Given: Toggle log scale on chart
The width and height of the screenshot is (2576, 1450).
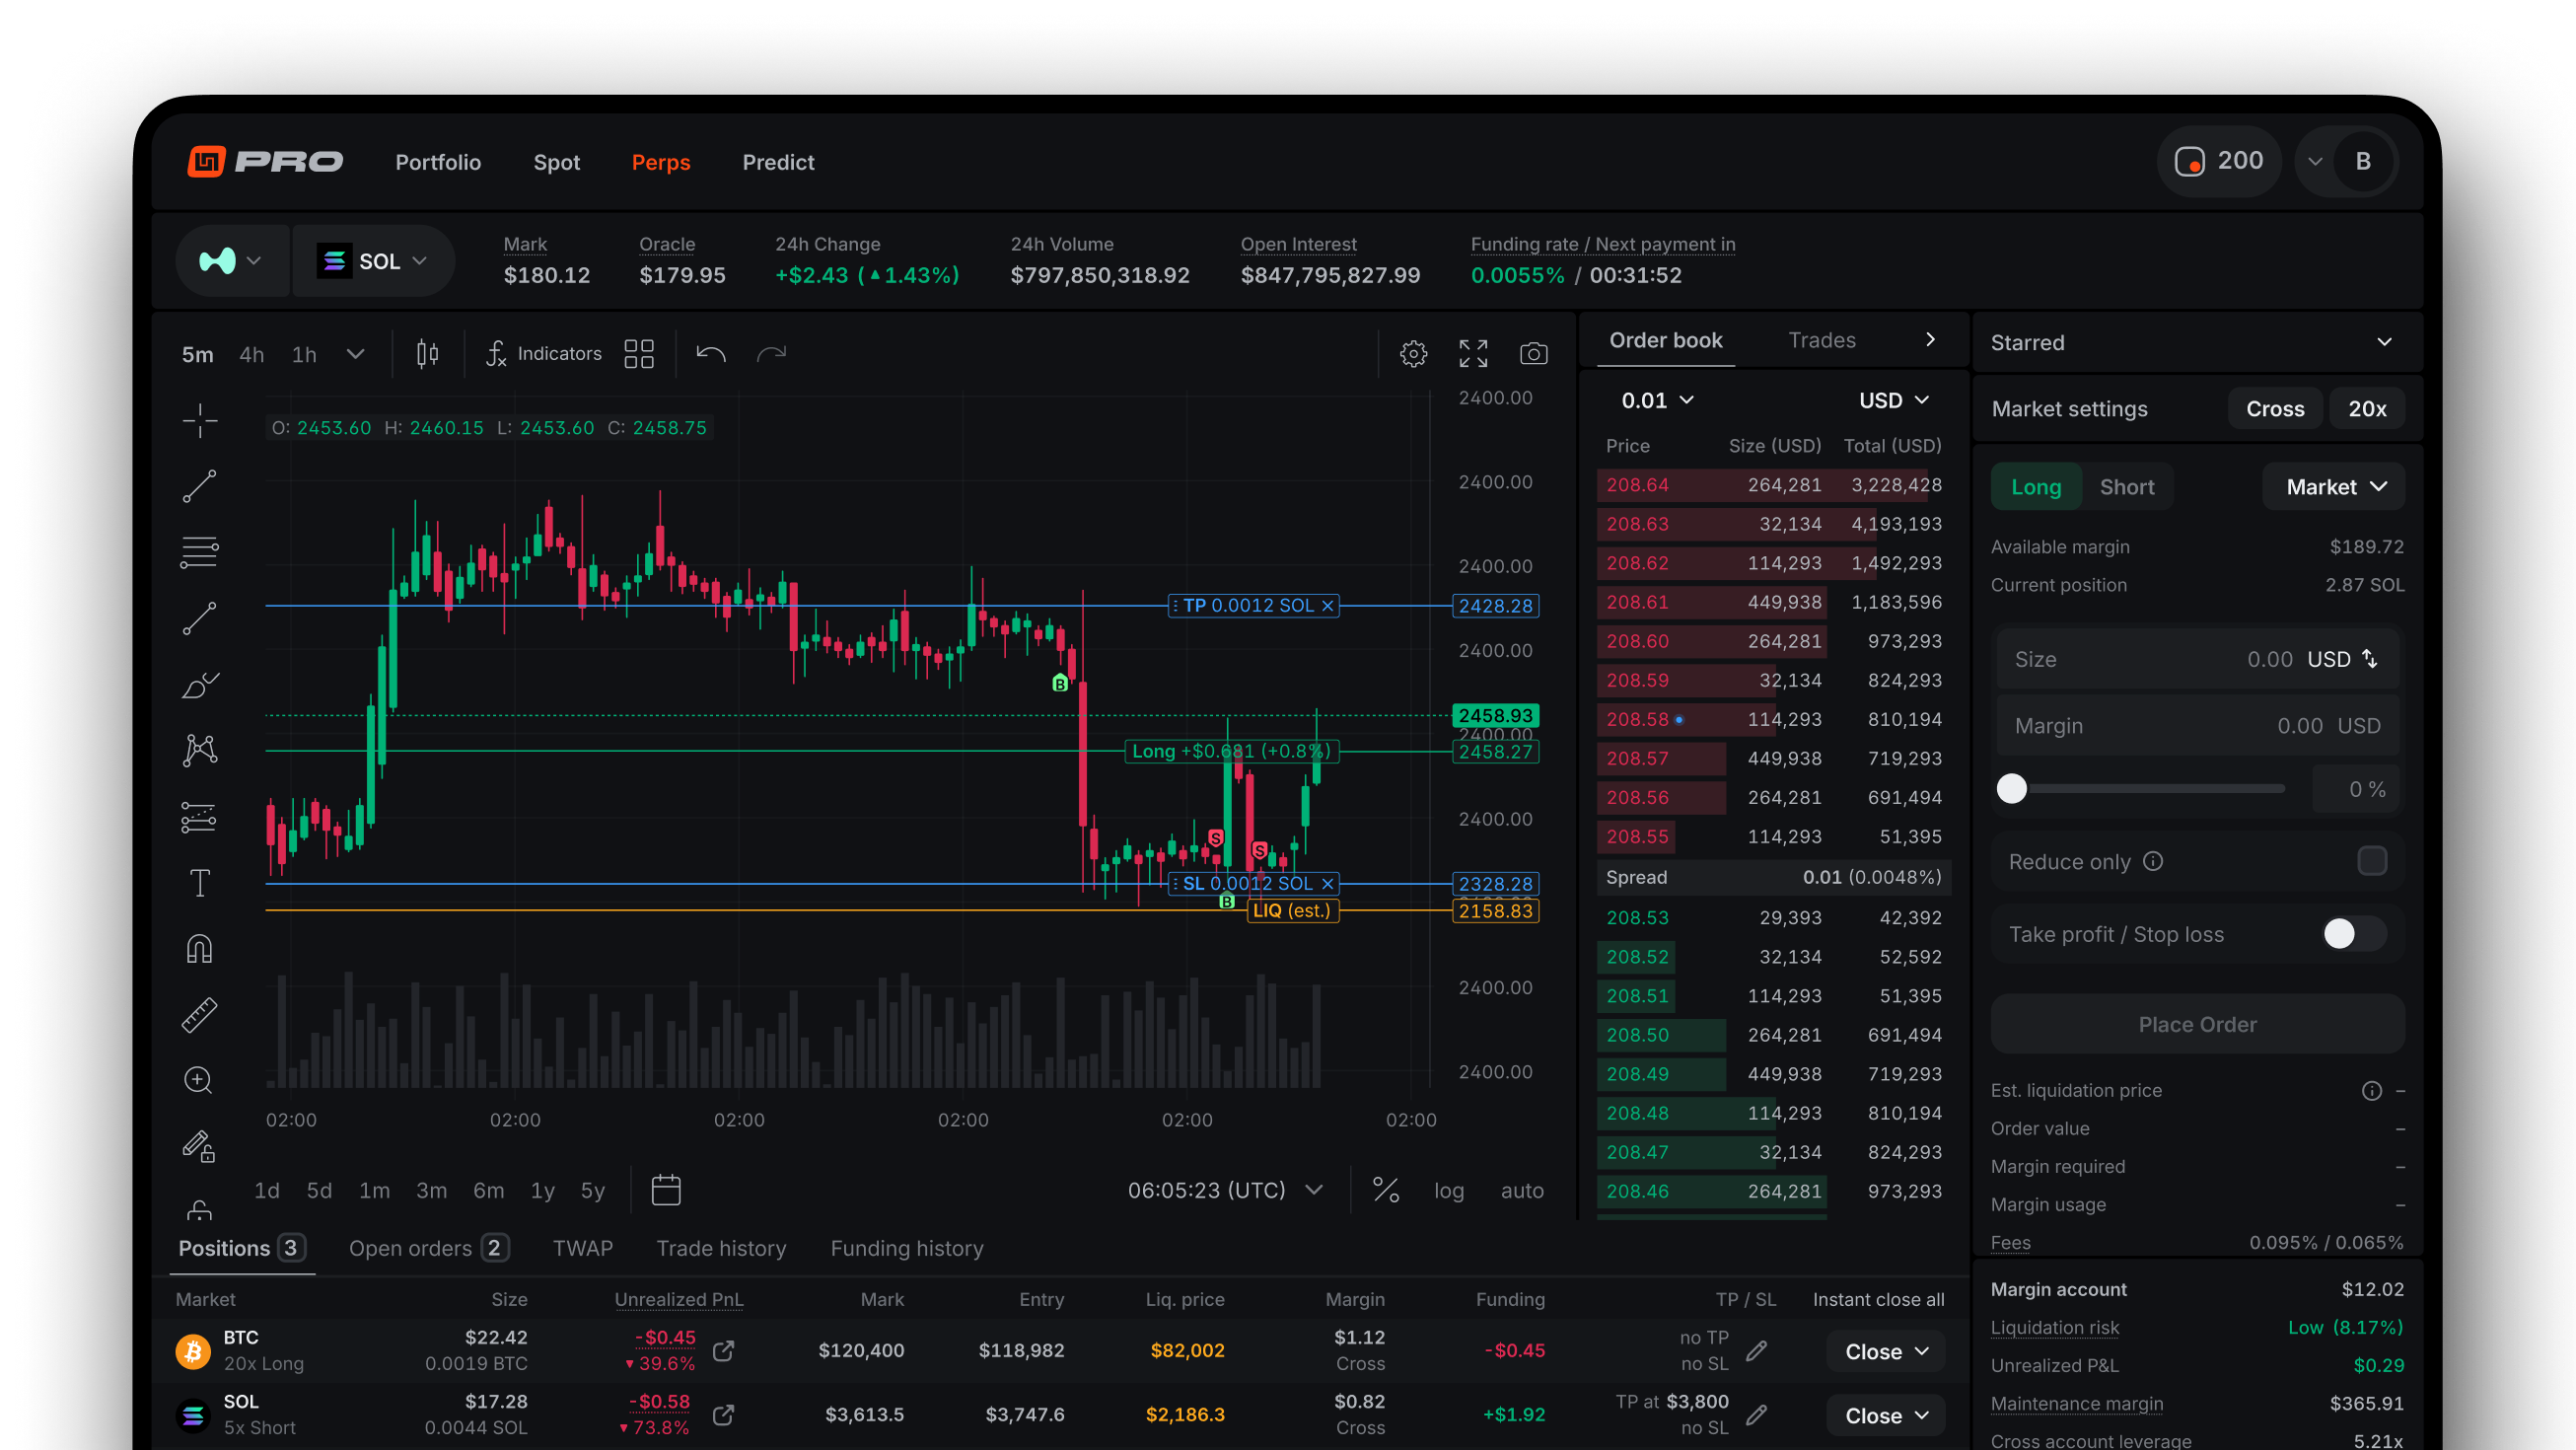Looking at the screenshot, I should coord(1449,1190).
